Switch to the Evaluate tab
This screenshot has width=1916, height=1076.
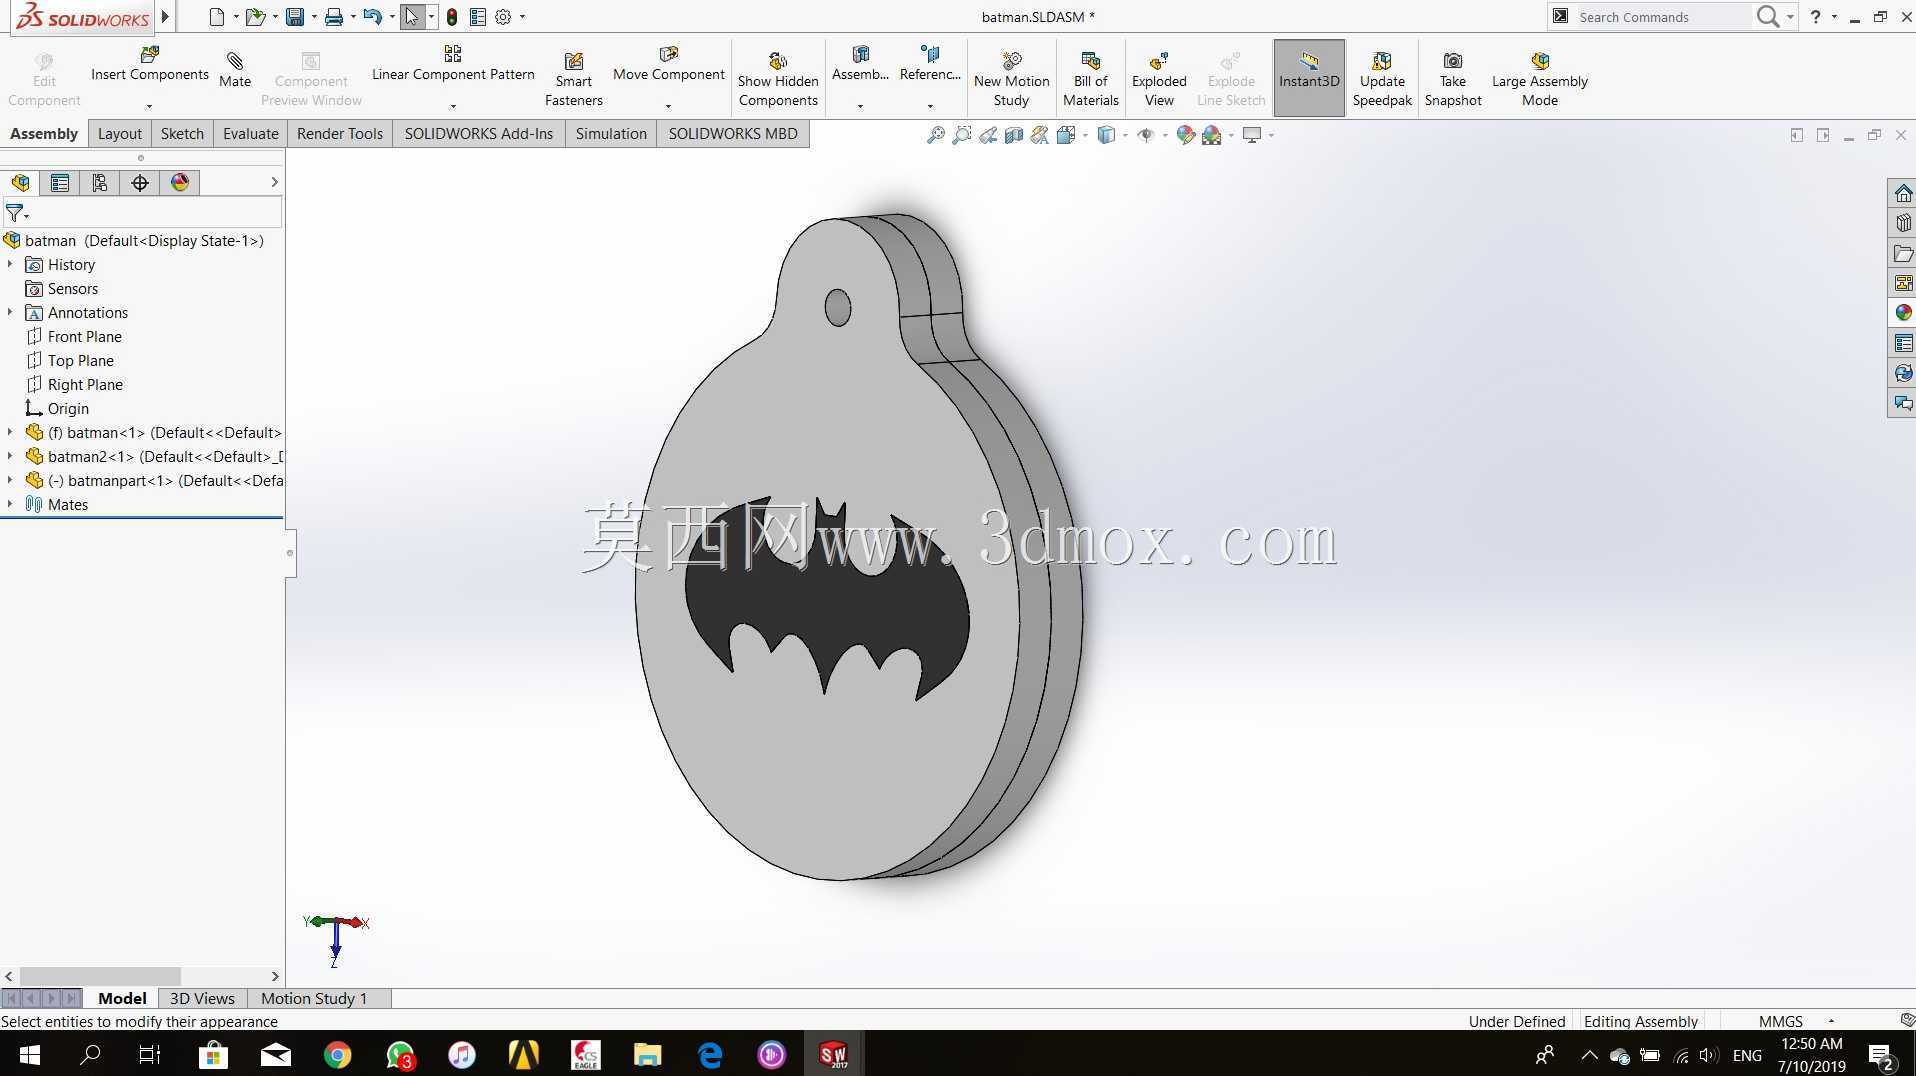point(250,134)
